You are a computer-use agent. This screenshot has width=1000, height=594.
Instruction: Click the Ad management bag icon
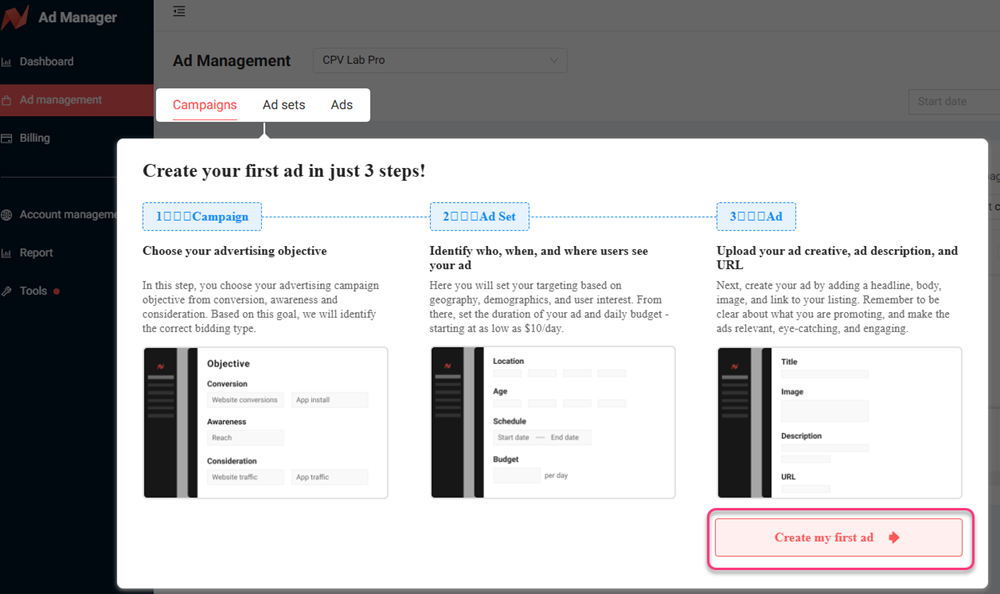click(7, 100)
